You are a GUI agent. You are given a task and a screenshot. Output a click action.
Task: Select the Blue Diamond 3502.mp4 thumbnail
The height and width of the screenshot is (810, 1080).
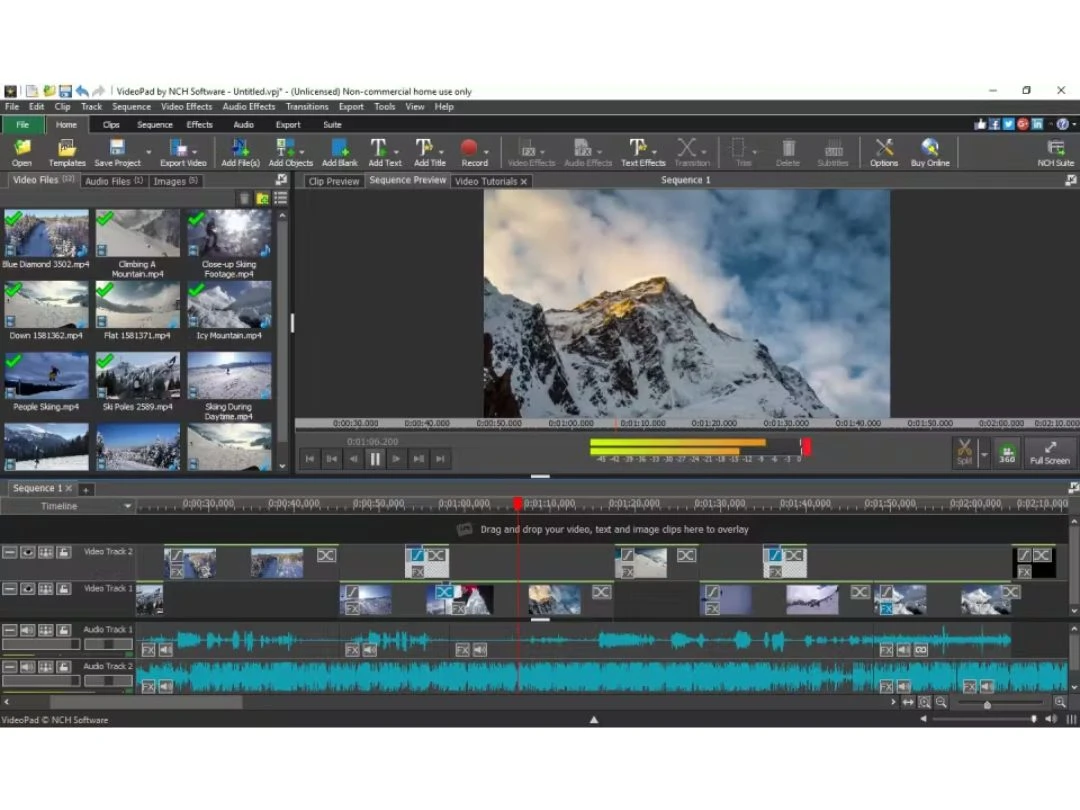(x=45, y=234)
